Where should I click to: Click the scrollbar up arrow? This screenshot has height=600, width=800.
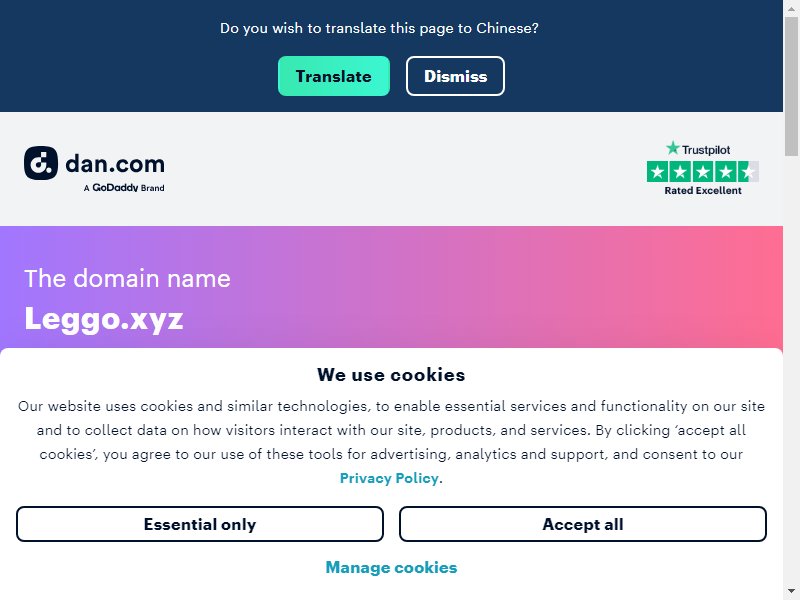tap(791, 9)
